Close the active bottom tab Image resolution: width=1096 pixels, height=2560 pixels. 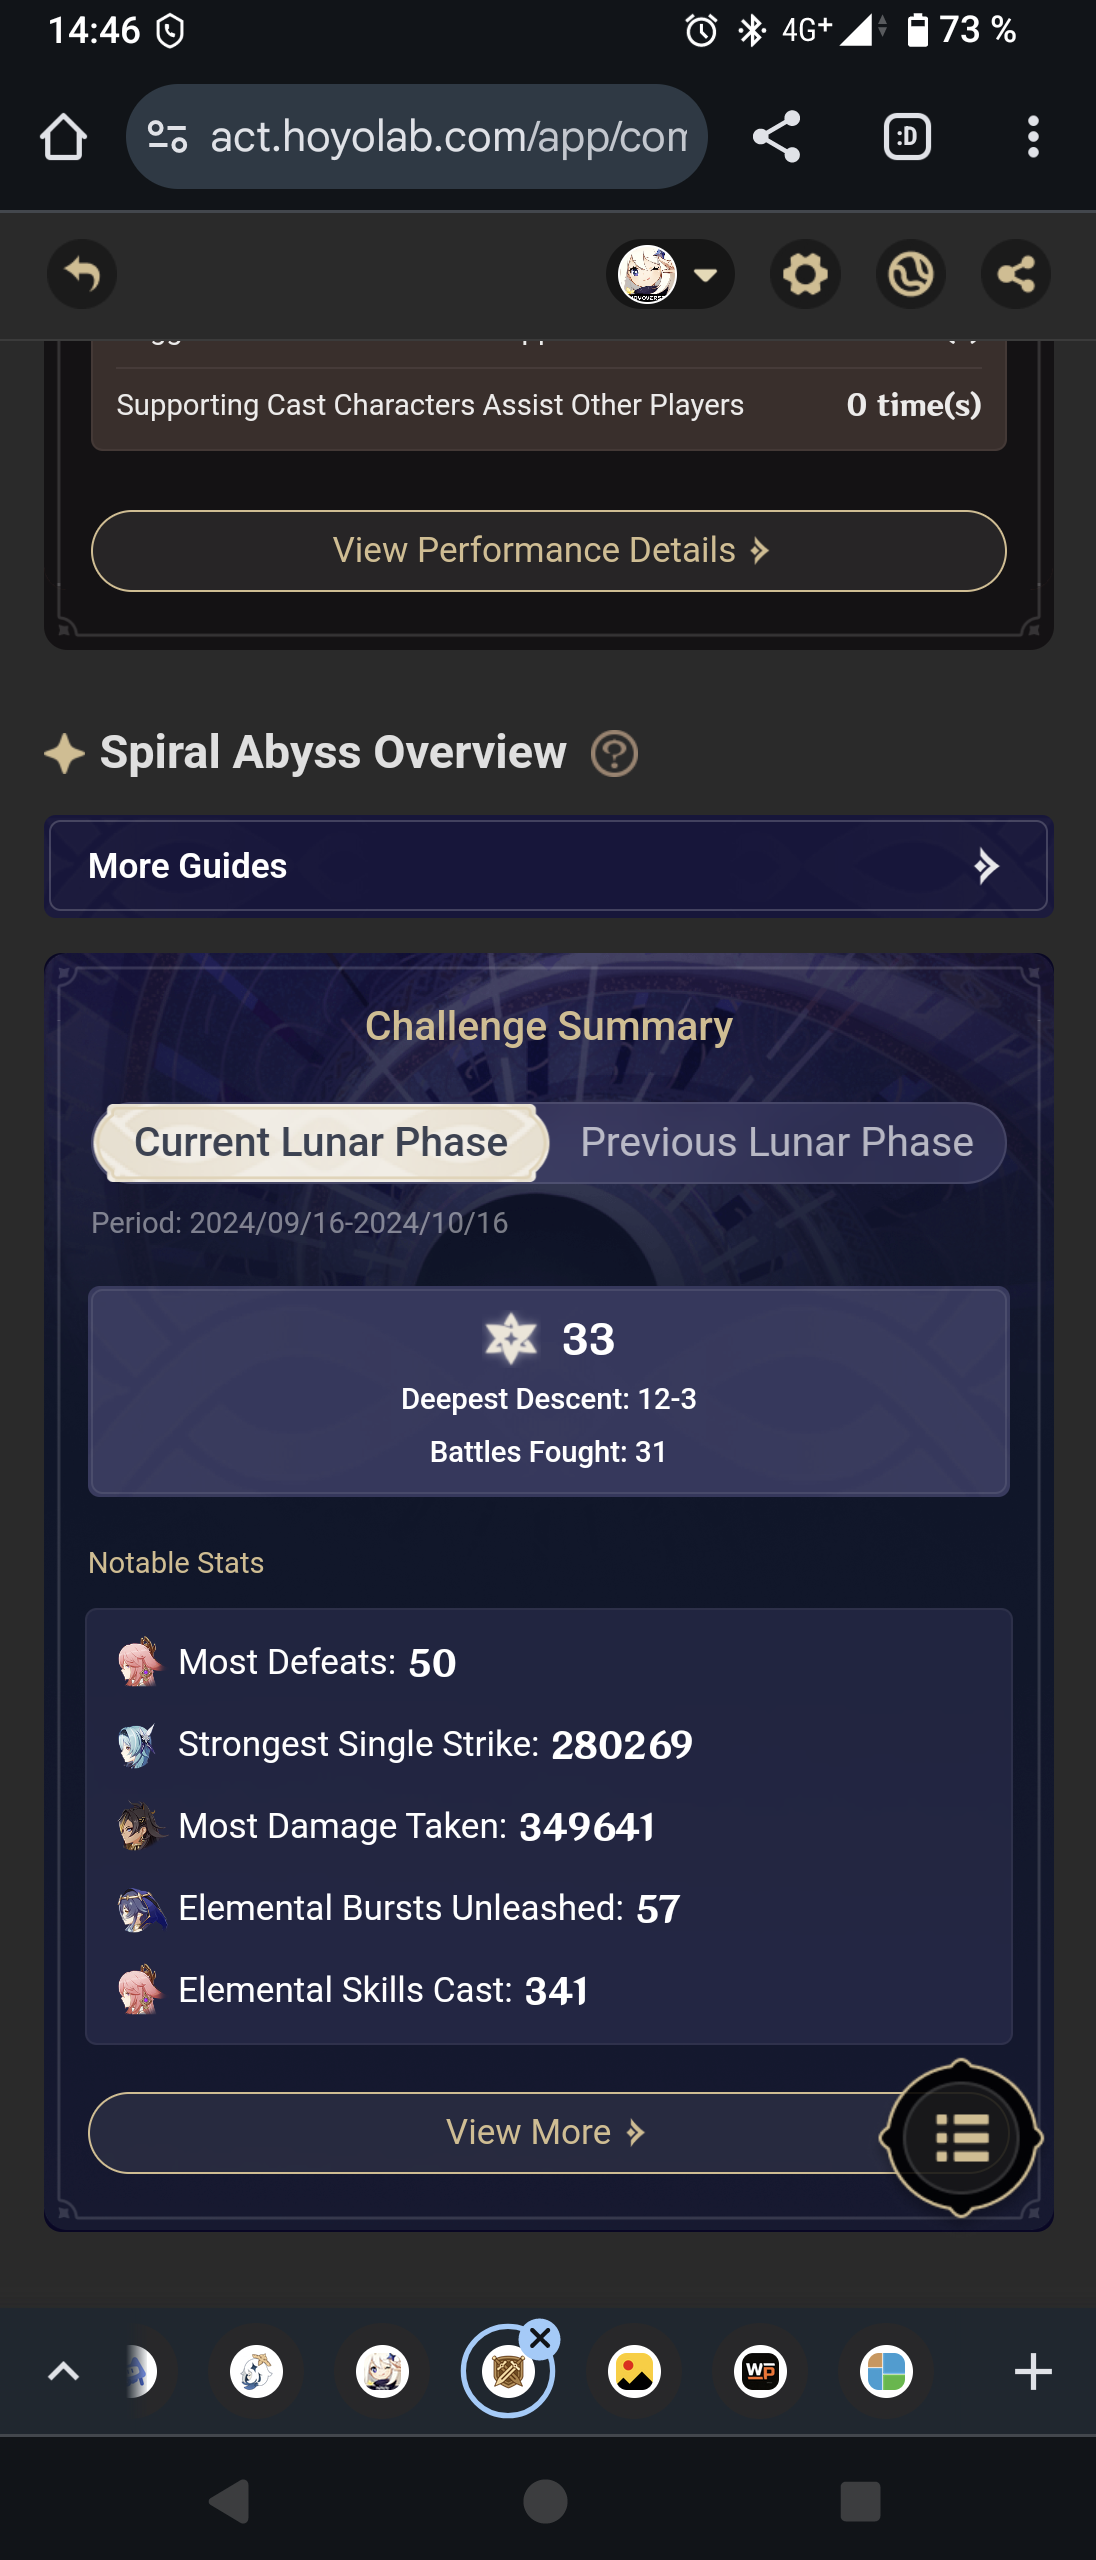(540, 2339)
